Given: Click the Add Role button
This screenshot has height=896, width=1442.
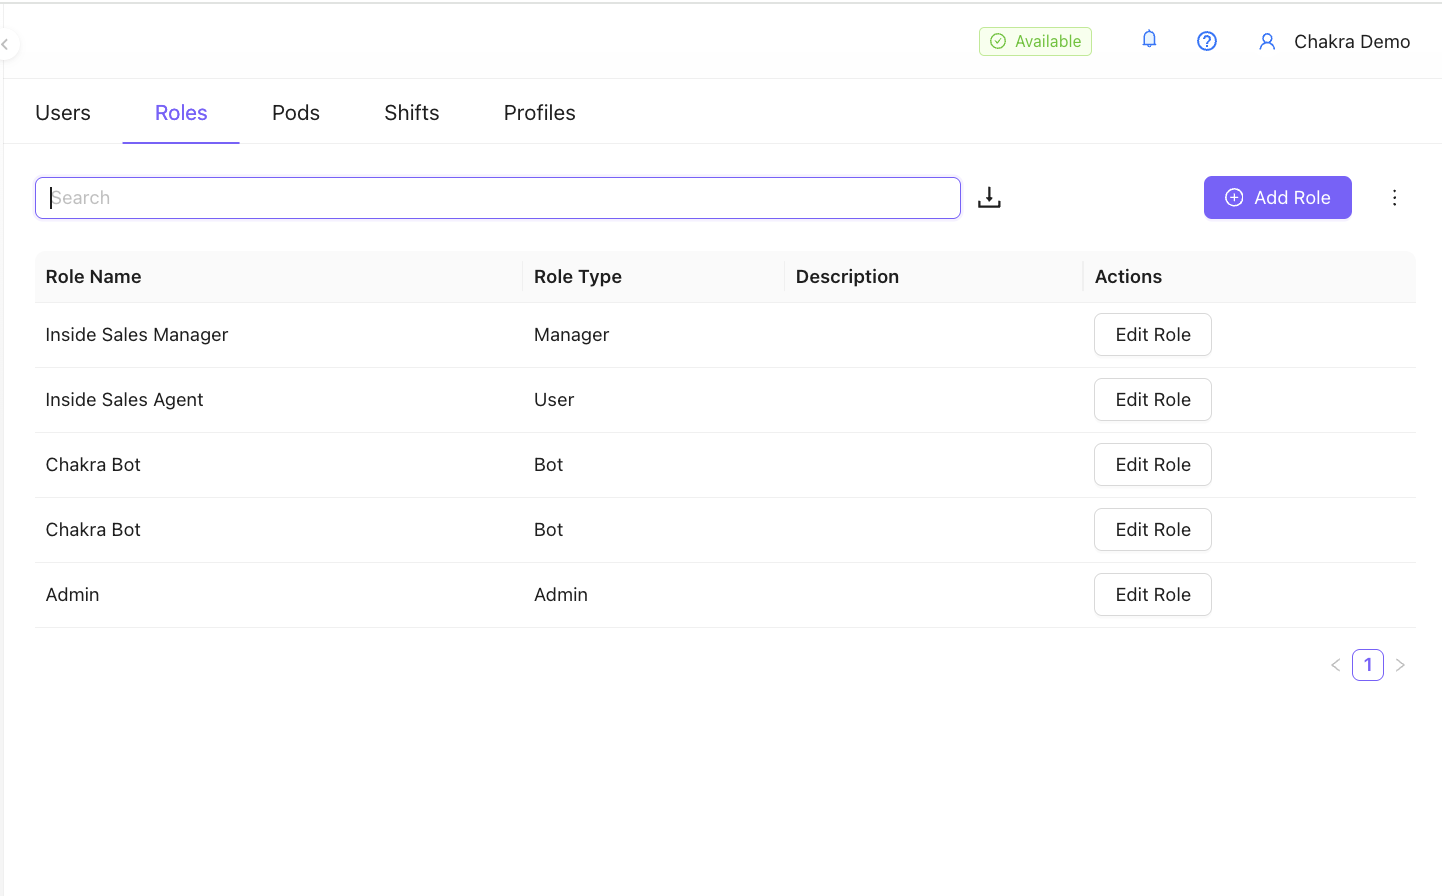Looking at the screenshot, I should click(1278, 198).
